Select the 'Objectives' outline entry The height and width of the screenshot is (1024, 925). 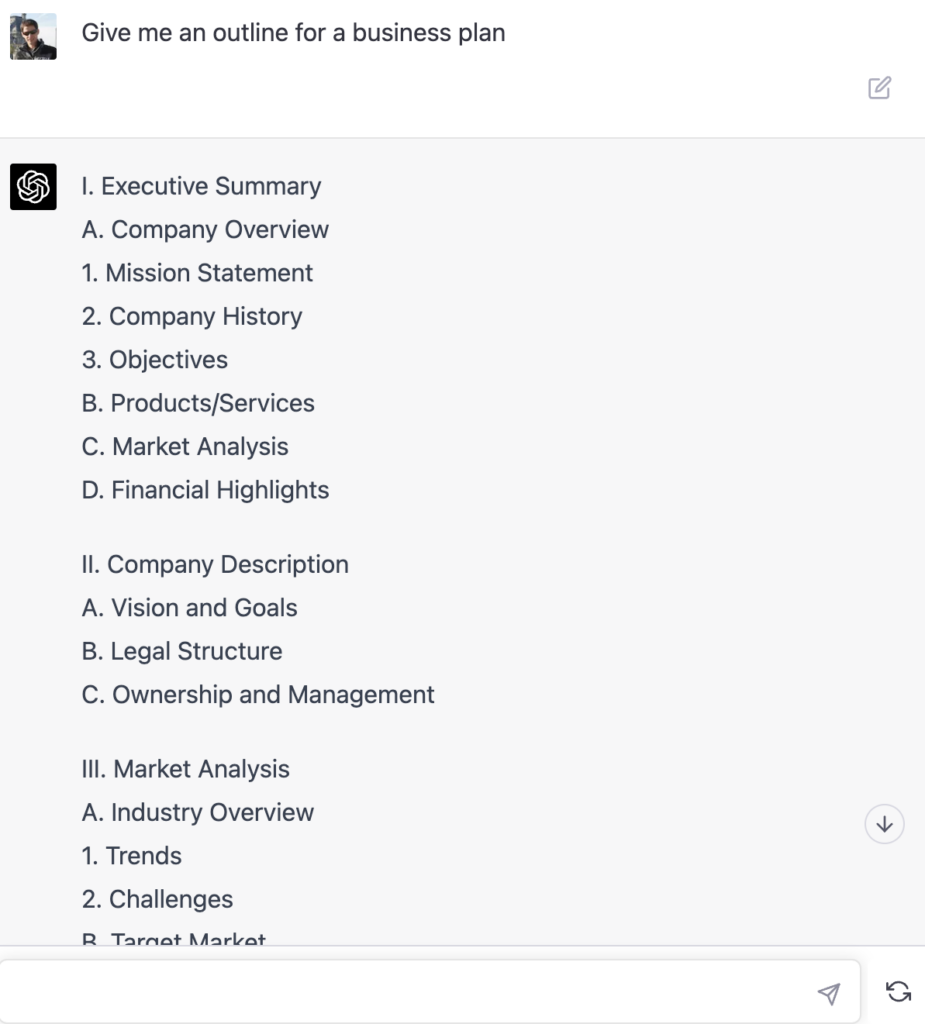[155, 359]
